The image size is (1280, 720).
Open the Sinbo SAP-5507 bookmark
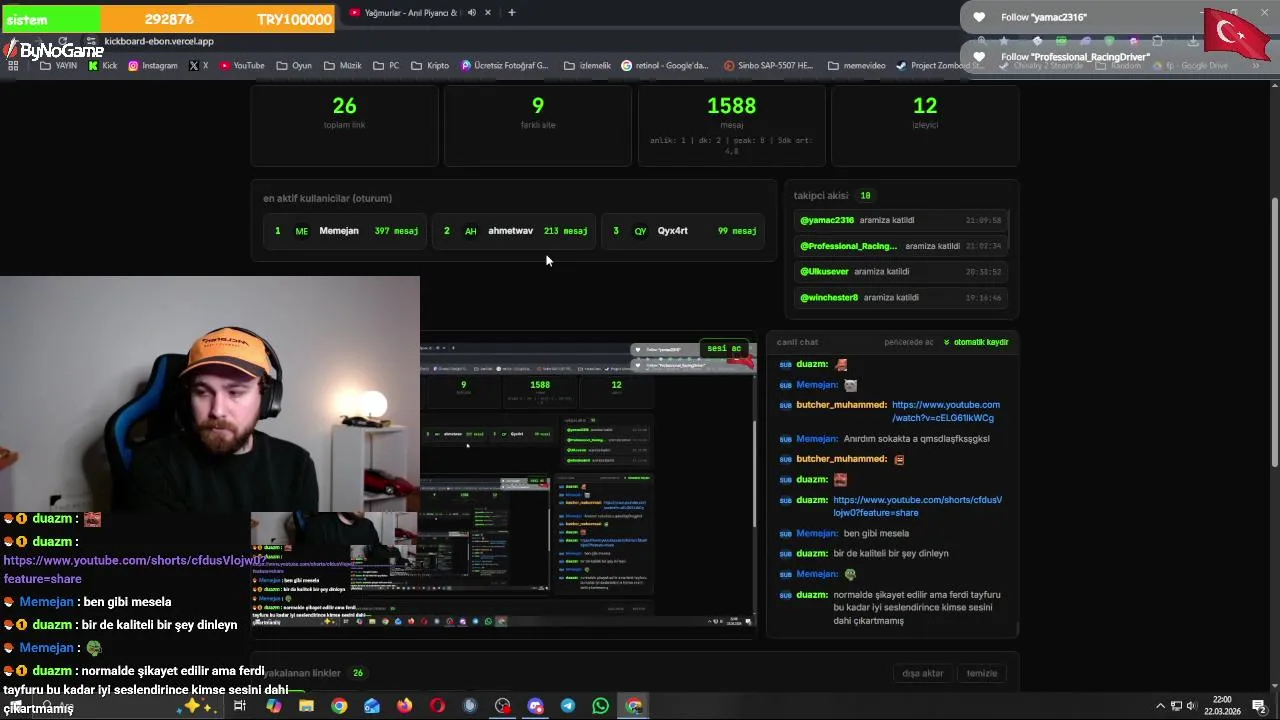pyautogui.click(x=768, y=66)
